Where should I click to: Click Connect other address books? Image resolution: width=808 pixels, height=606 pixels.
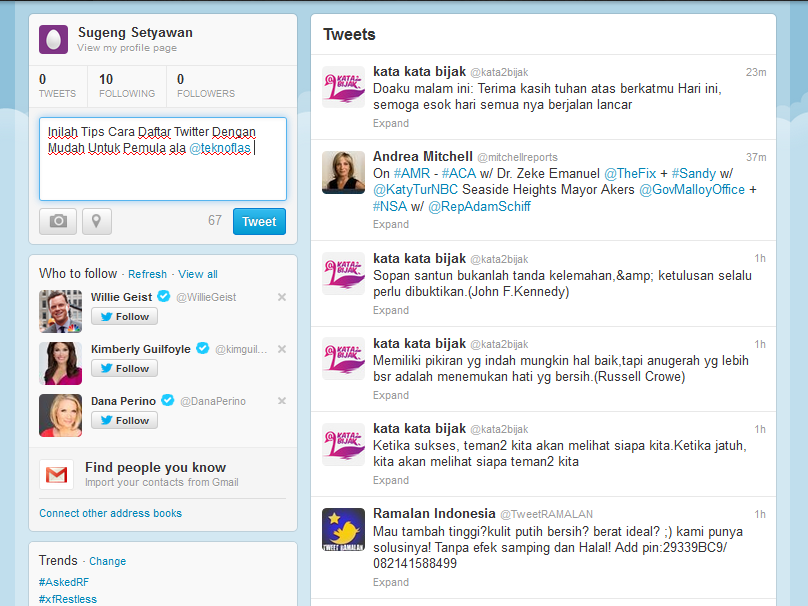(110, 513)
